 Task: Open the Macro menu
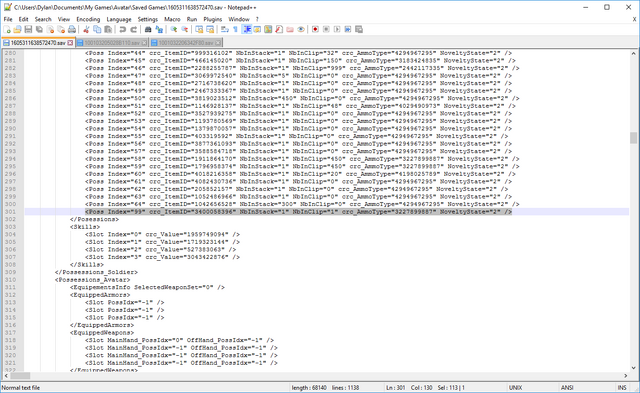pyautogui.click(x=172, y=19)
